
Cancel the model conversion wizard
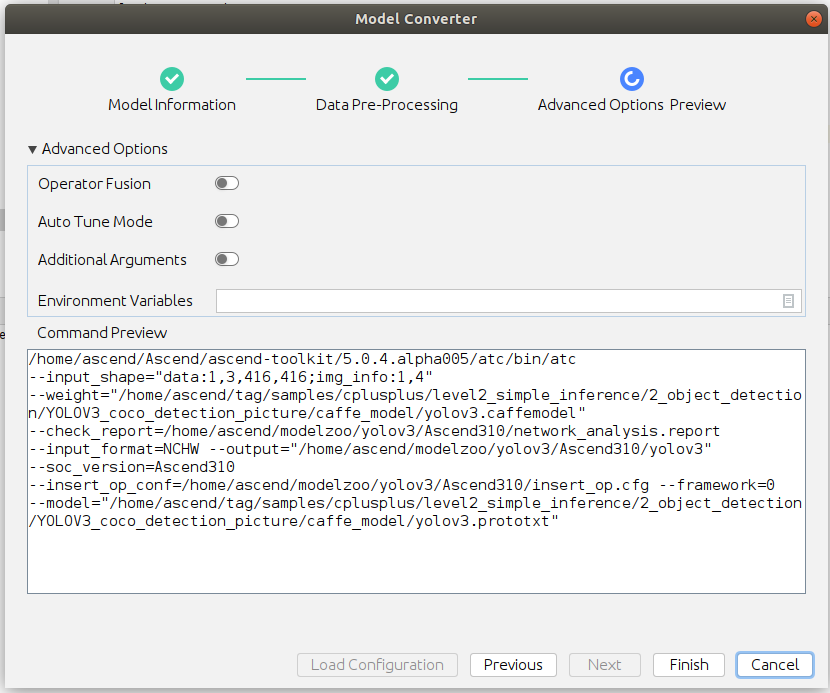pyautogui.click(x=775, y=665)
